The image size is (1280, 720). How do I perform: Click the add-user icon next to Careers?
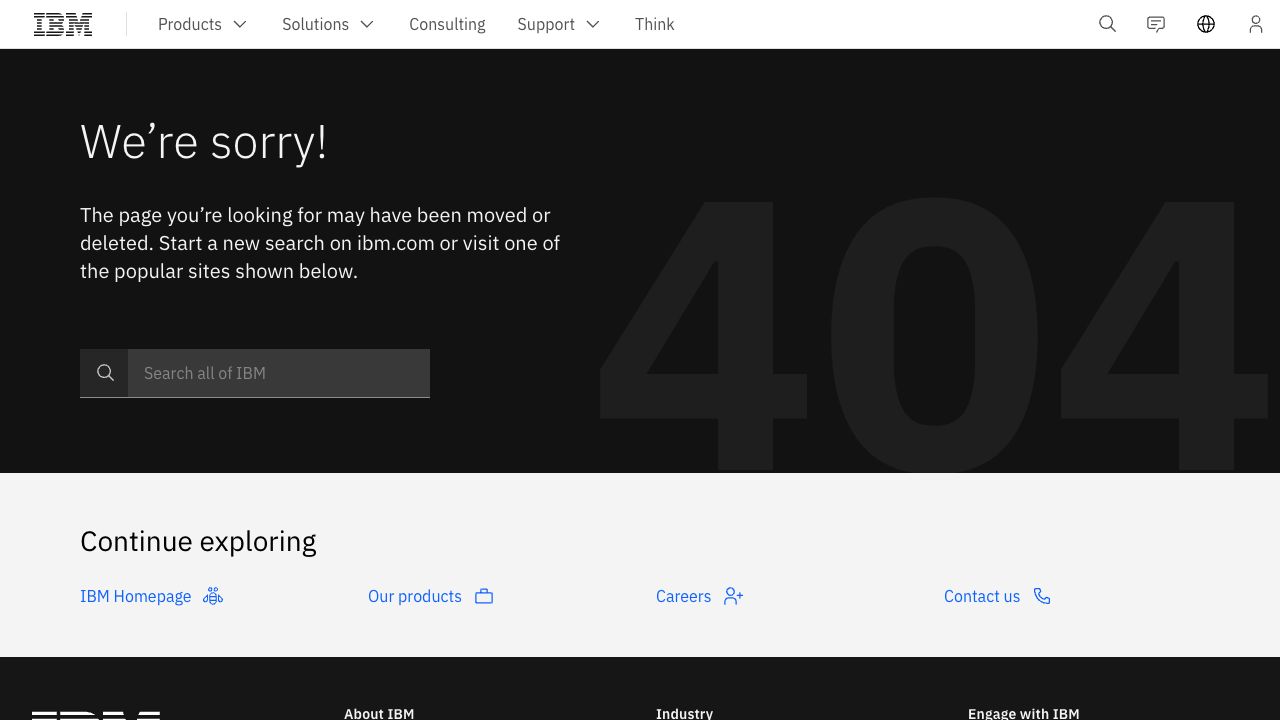pyautogui.click(x=734, y=596)
